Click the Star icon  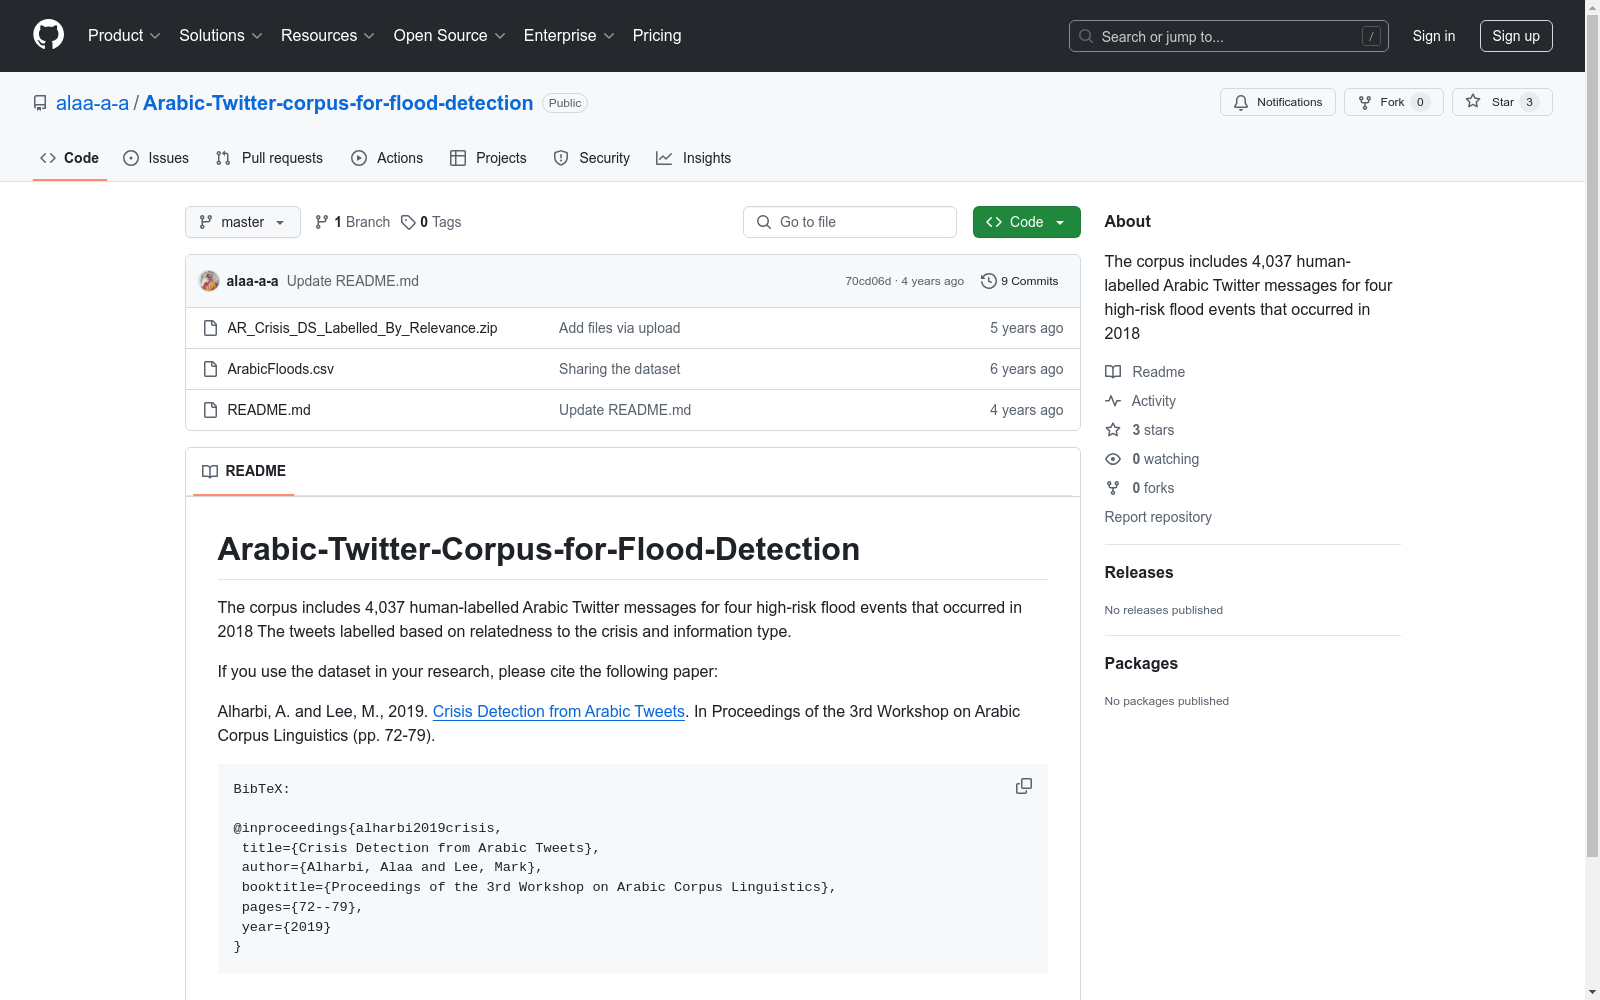pos(1473,101)
